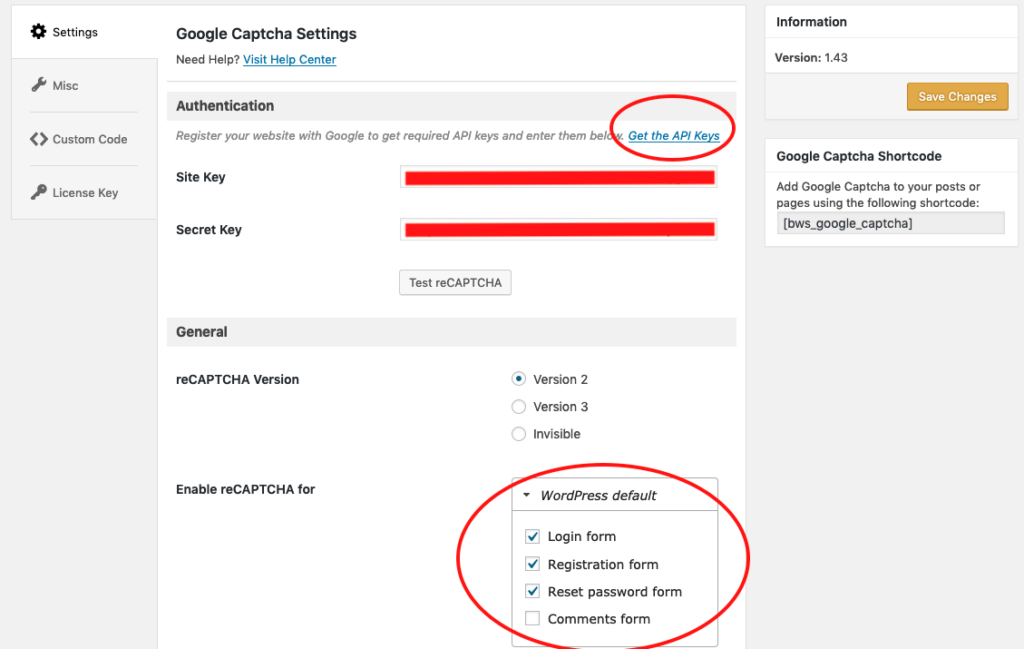The width and height of the screenshot is (1024, 649).
Task: Select the Version 2 radio button
Action: point(518,378)
